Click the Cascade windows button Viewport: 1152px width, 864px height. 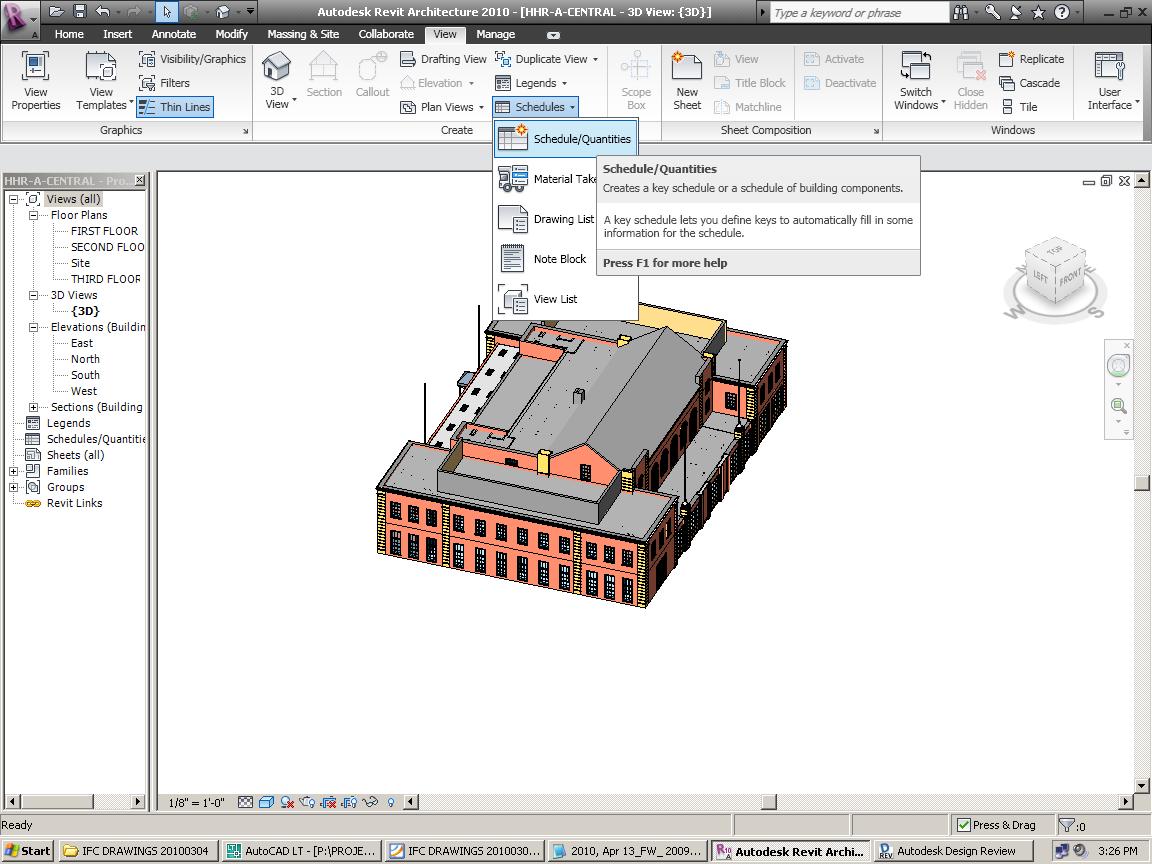pyautogui.click(x=1030, y=83)
